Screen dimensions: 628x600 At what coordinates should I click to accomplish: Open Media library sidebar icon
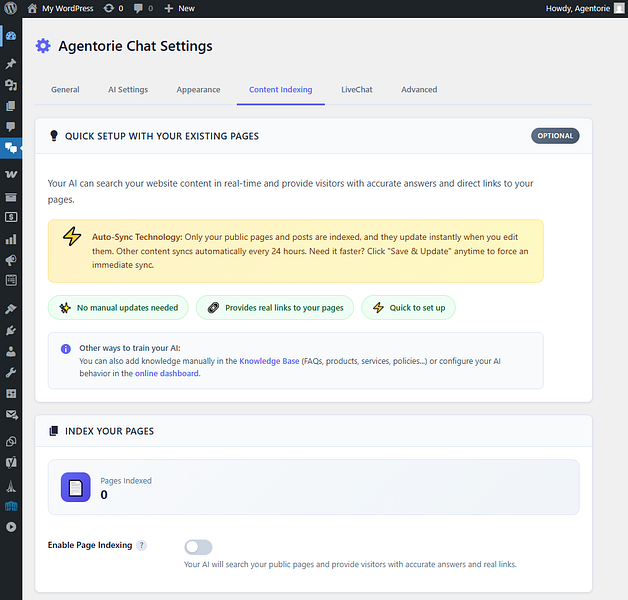click(x=11, y=85)
